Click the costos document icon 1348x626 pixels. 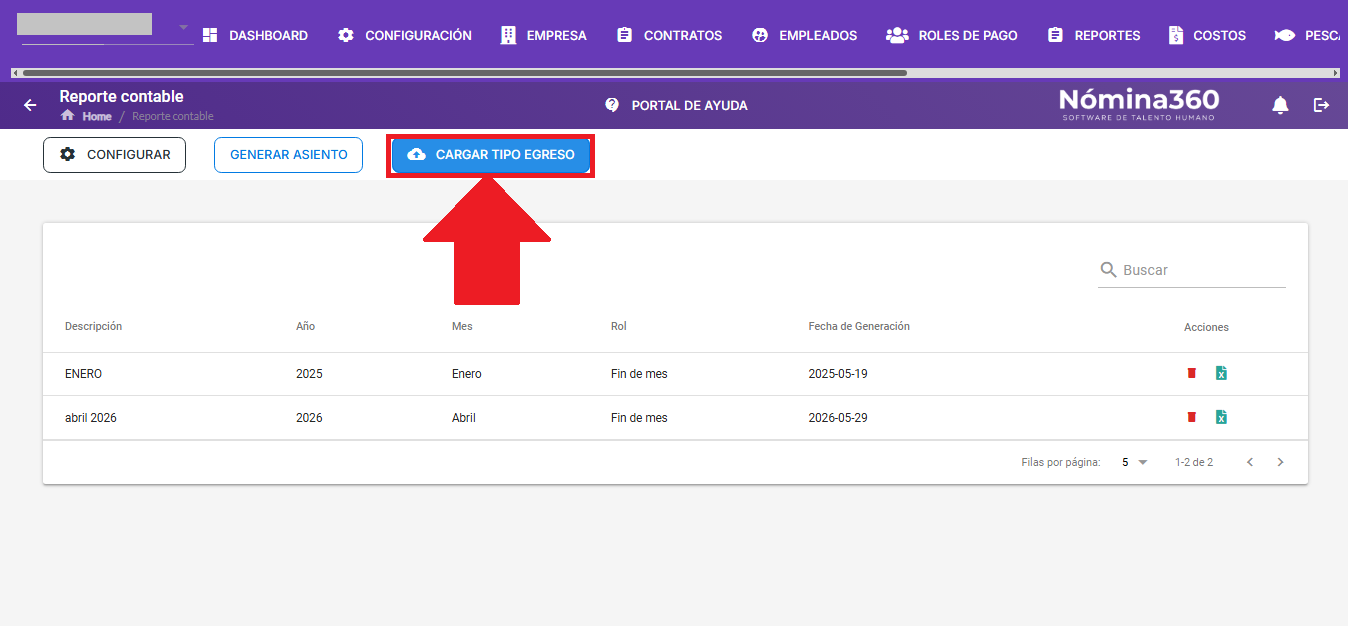click(x=1176, y=35)
